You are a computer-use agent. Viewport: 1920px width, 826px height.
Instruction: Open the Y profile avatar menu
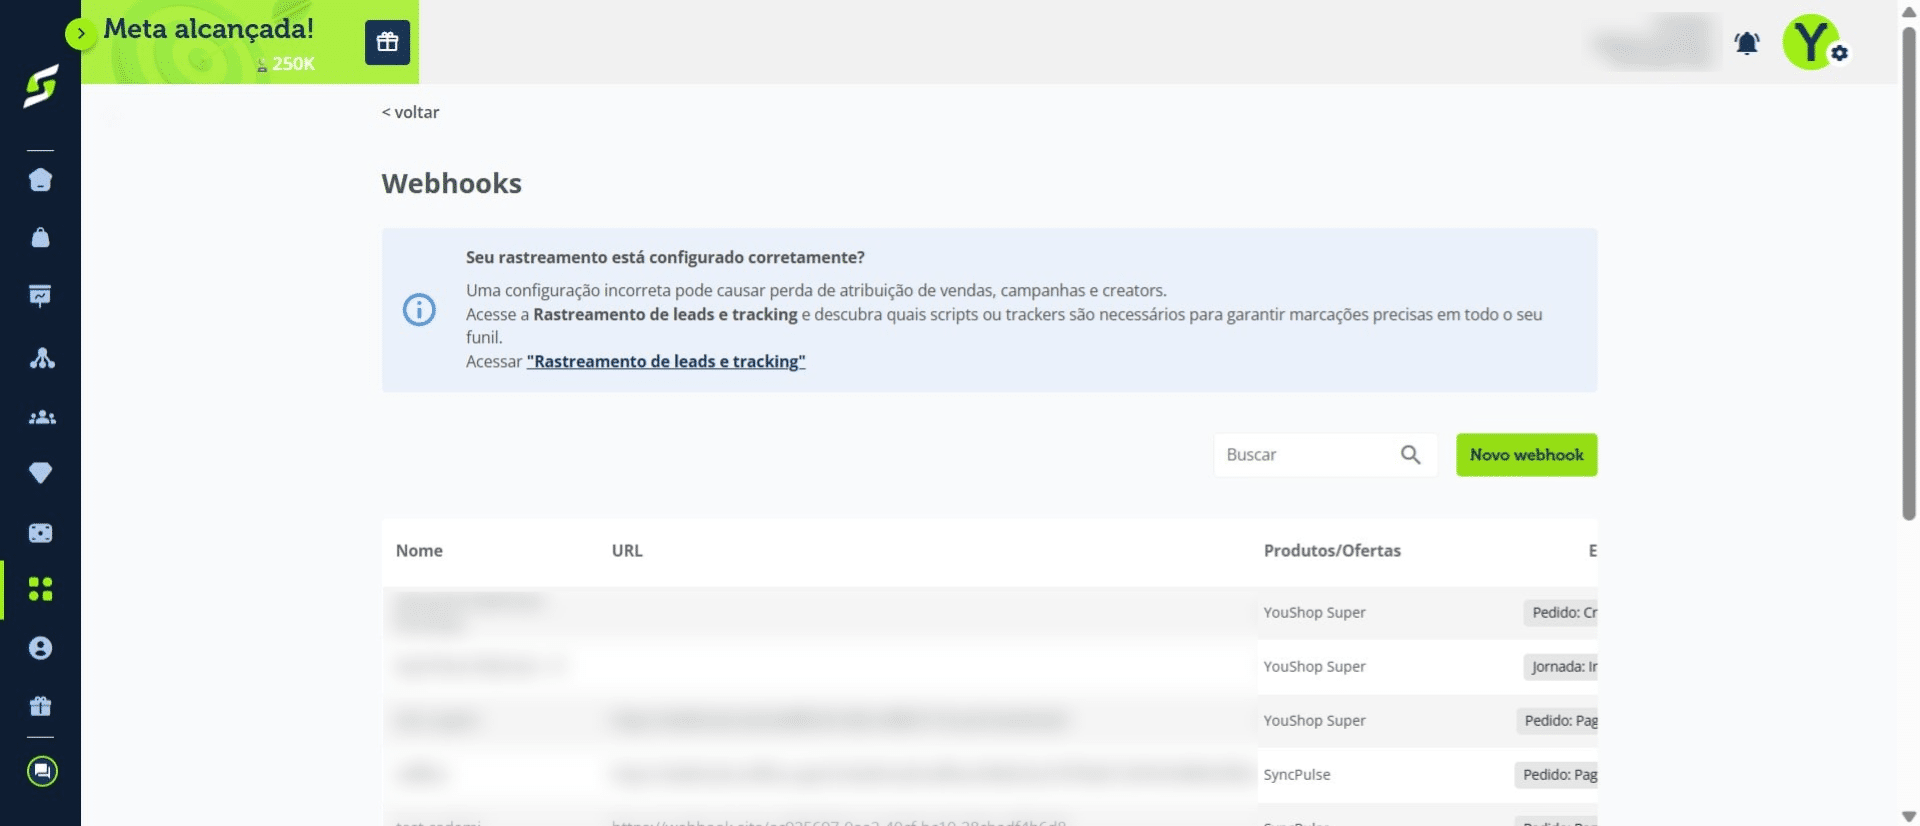1812,42
